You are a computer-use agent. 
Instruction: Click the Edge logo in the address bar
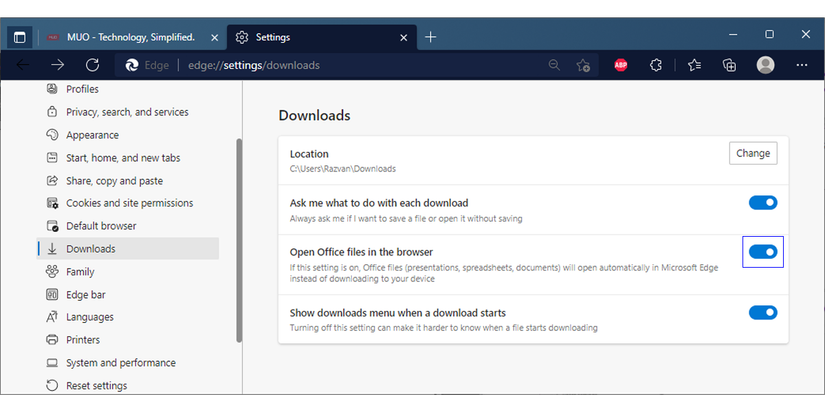(x=132, y=65)
